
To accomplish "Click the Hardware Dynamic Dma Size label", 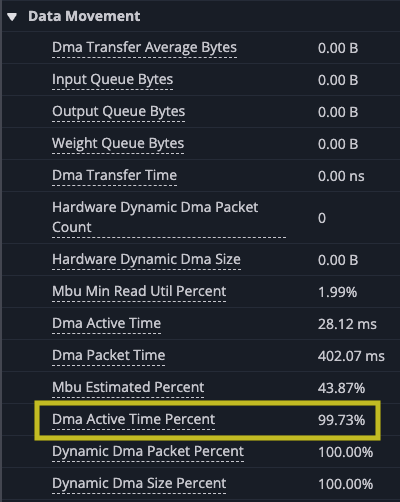I will click(x=146, y=259).
